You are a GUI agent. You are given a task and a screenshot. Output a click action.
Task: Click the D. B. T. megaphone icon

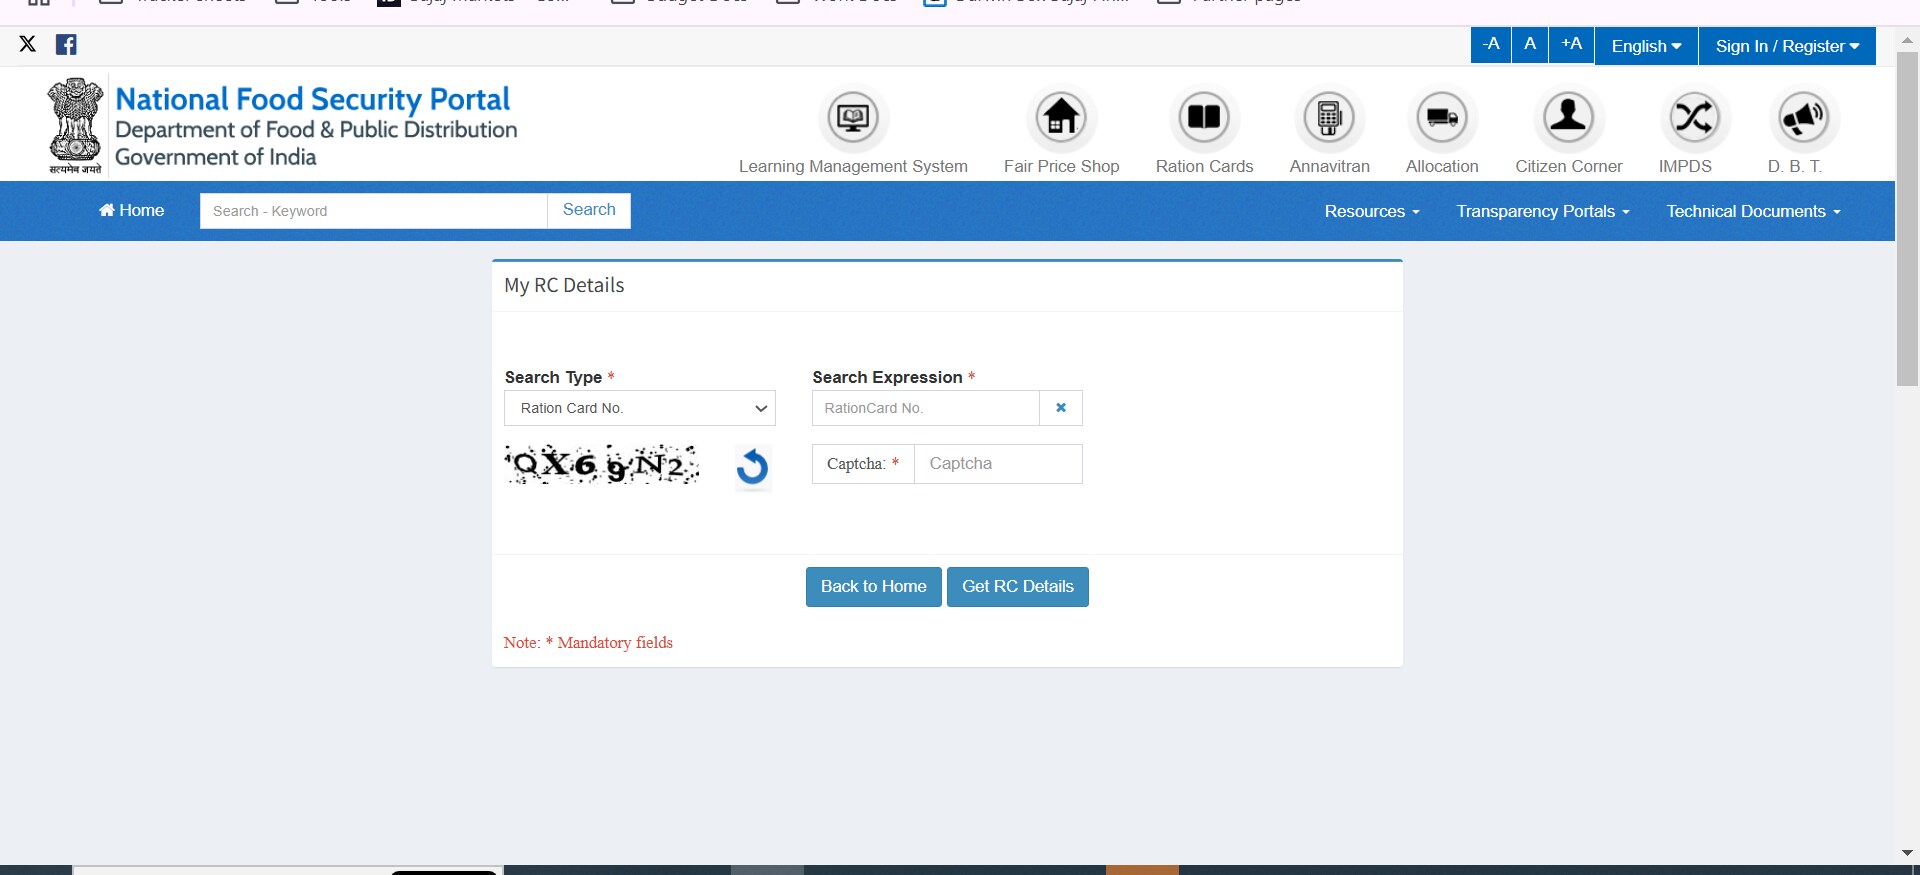coord(1803,118)
